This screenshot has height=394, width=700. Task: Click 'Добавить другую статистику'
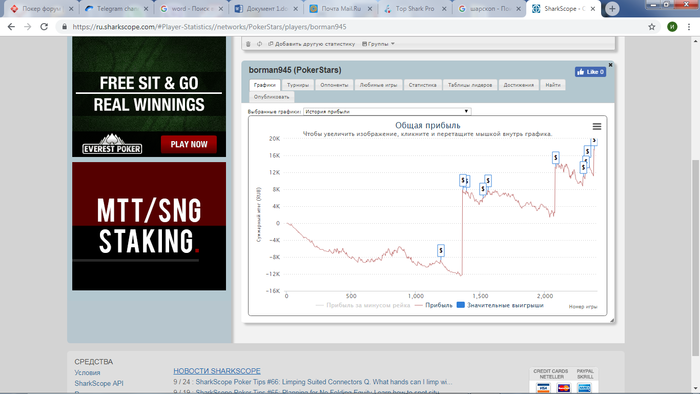pyautogui.click(x=312, y=44)
